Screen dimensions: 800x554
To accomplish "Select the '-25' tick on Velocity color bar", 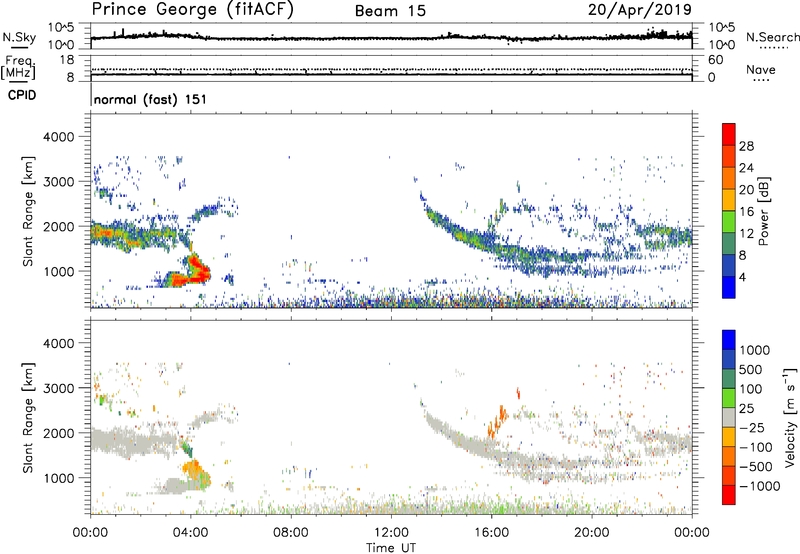I will pos(752,428).
